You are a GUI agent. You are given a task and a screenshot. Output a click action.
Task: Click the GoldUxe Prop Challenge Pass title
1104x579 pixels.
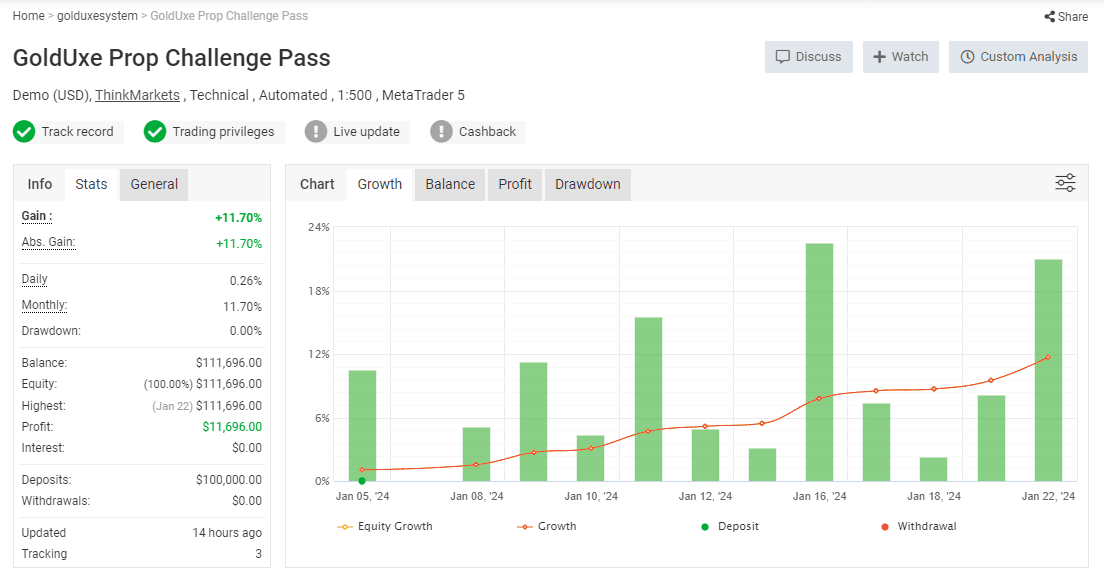coord(171,58)
